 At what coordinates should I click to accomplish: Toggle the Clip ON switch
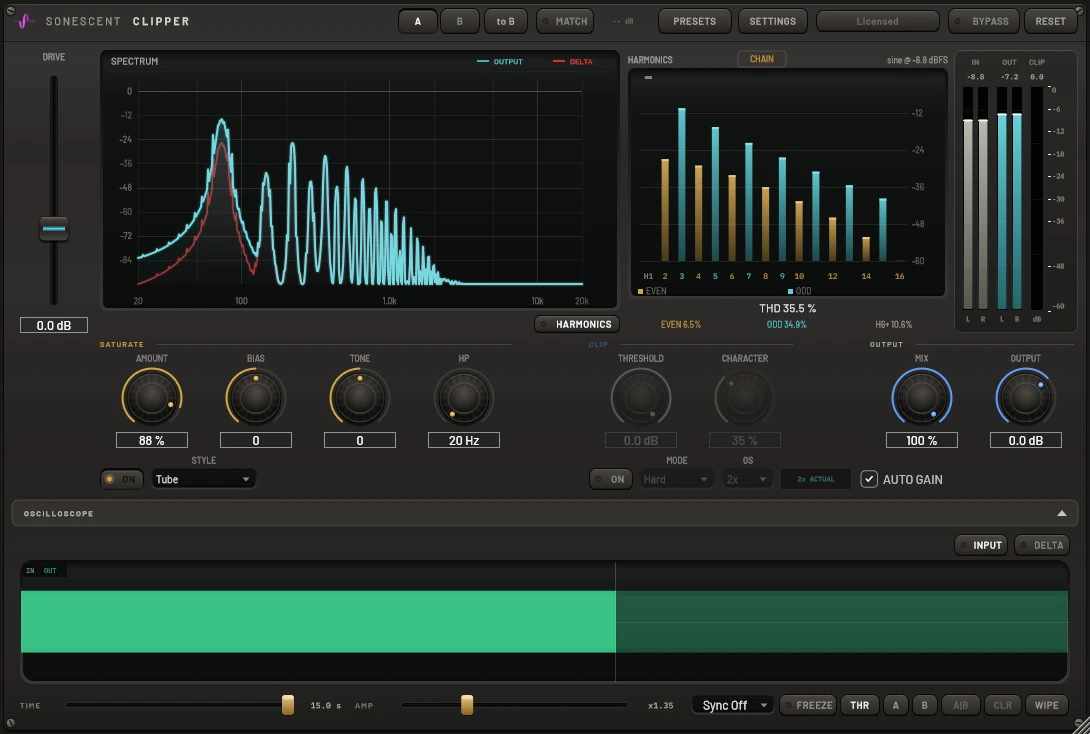point(610,479)
